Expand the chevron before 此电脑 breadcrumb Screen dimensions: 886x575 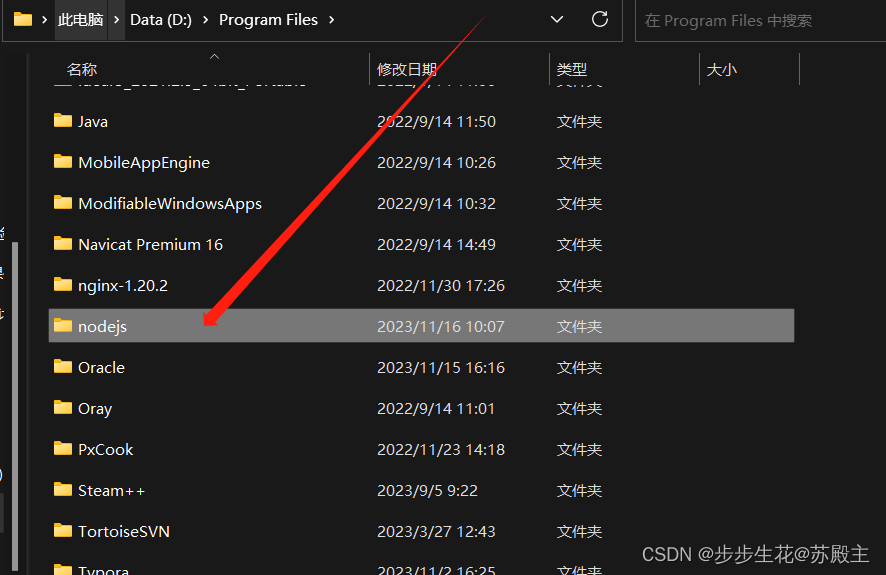[x=44, y=20]
